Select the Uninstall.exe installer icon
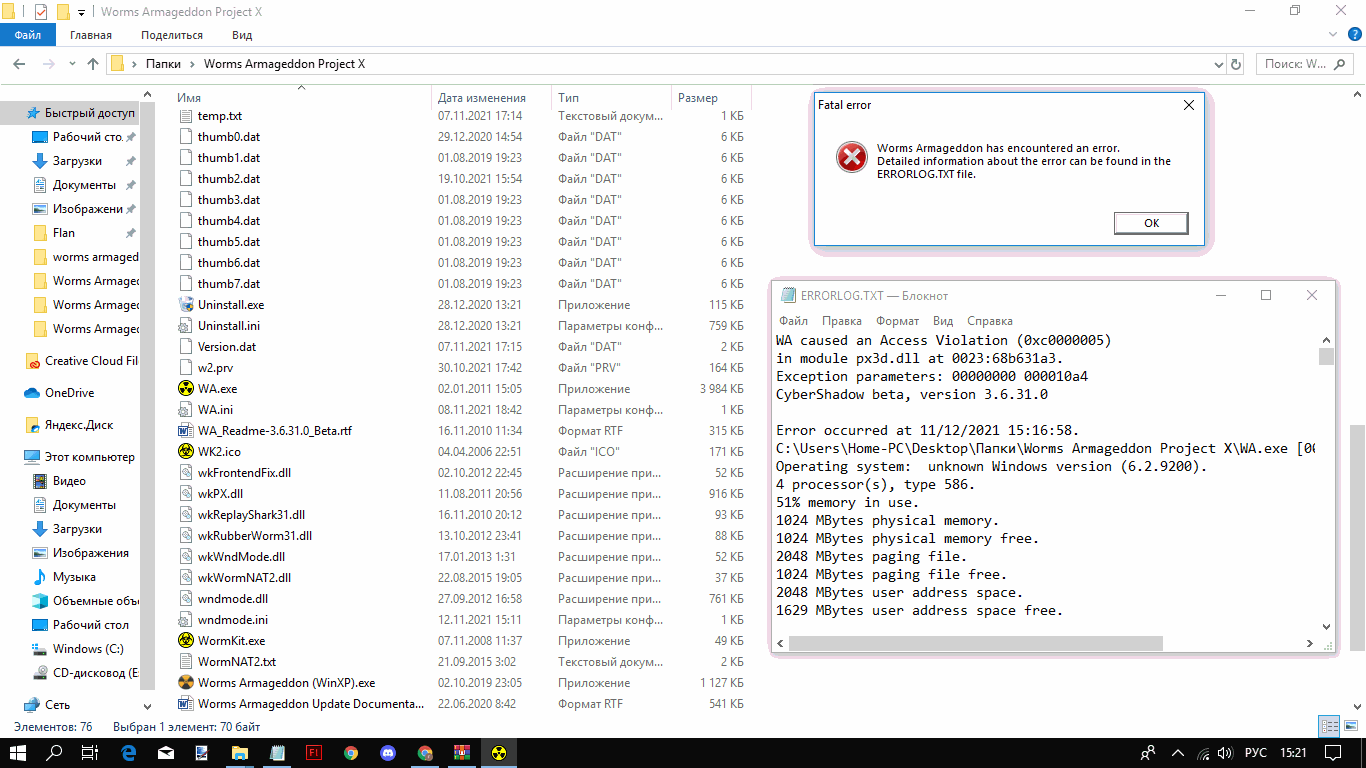The height and width of the screenshot is (768, 1366). click(186, 305)
